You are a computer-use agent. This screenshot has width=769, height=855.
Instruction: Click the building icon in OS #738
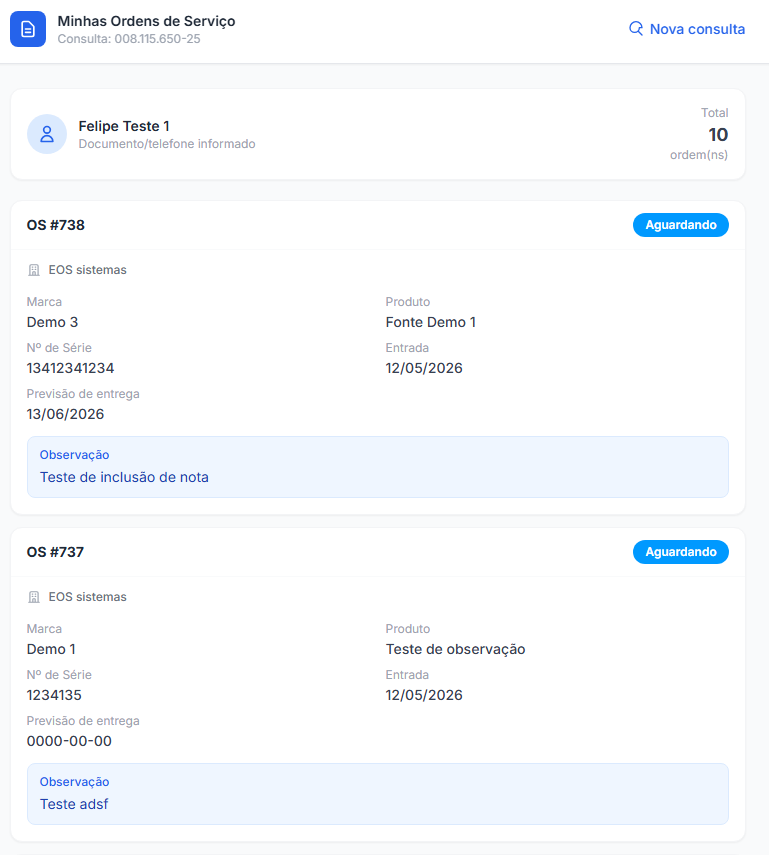pyautogui.click(x=34, y=270)
